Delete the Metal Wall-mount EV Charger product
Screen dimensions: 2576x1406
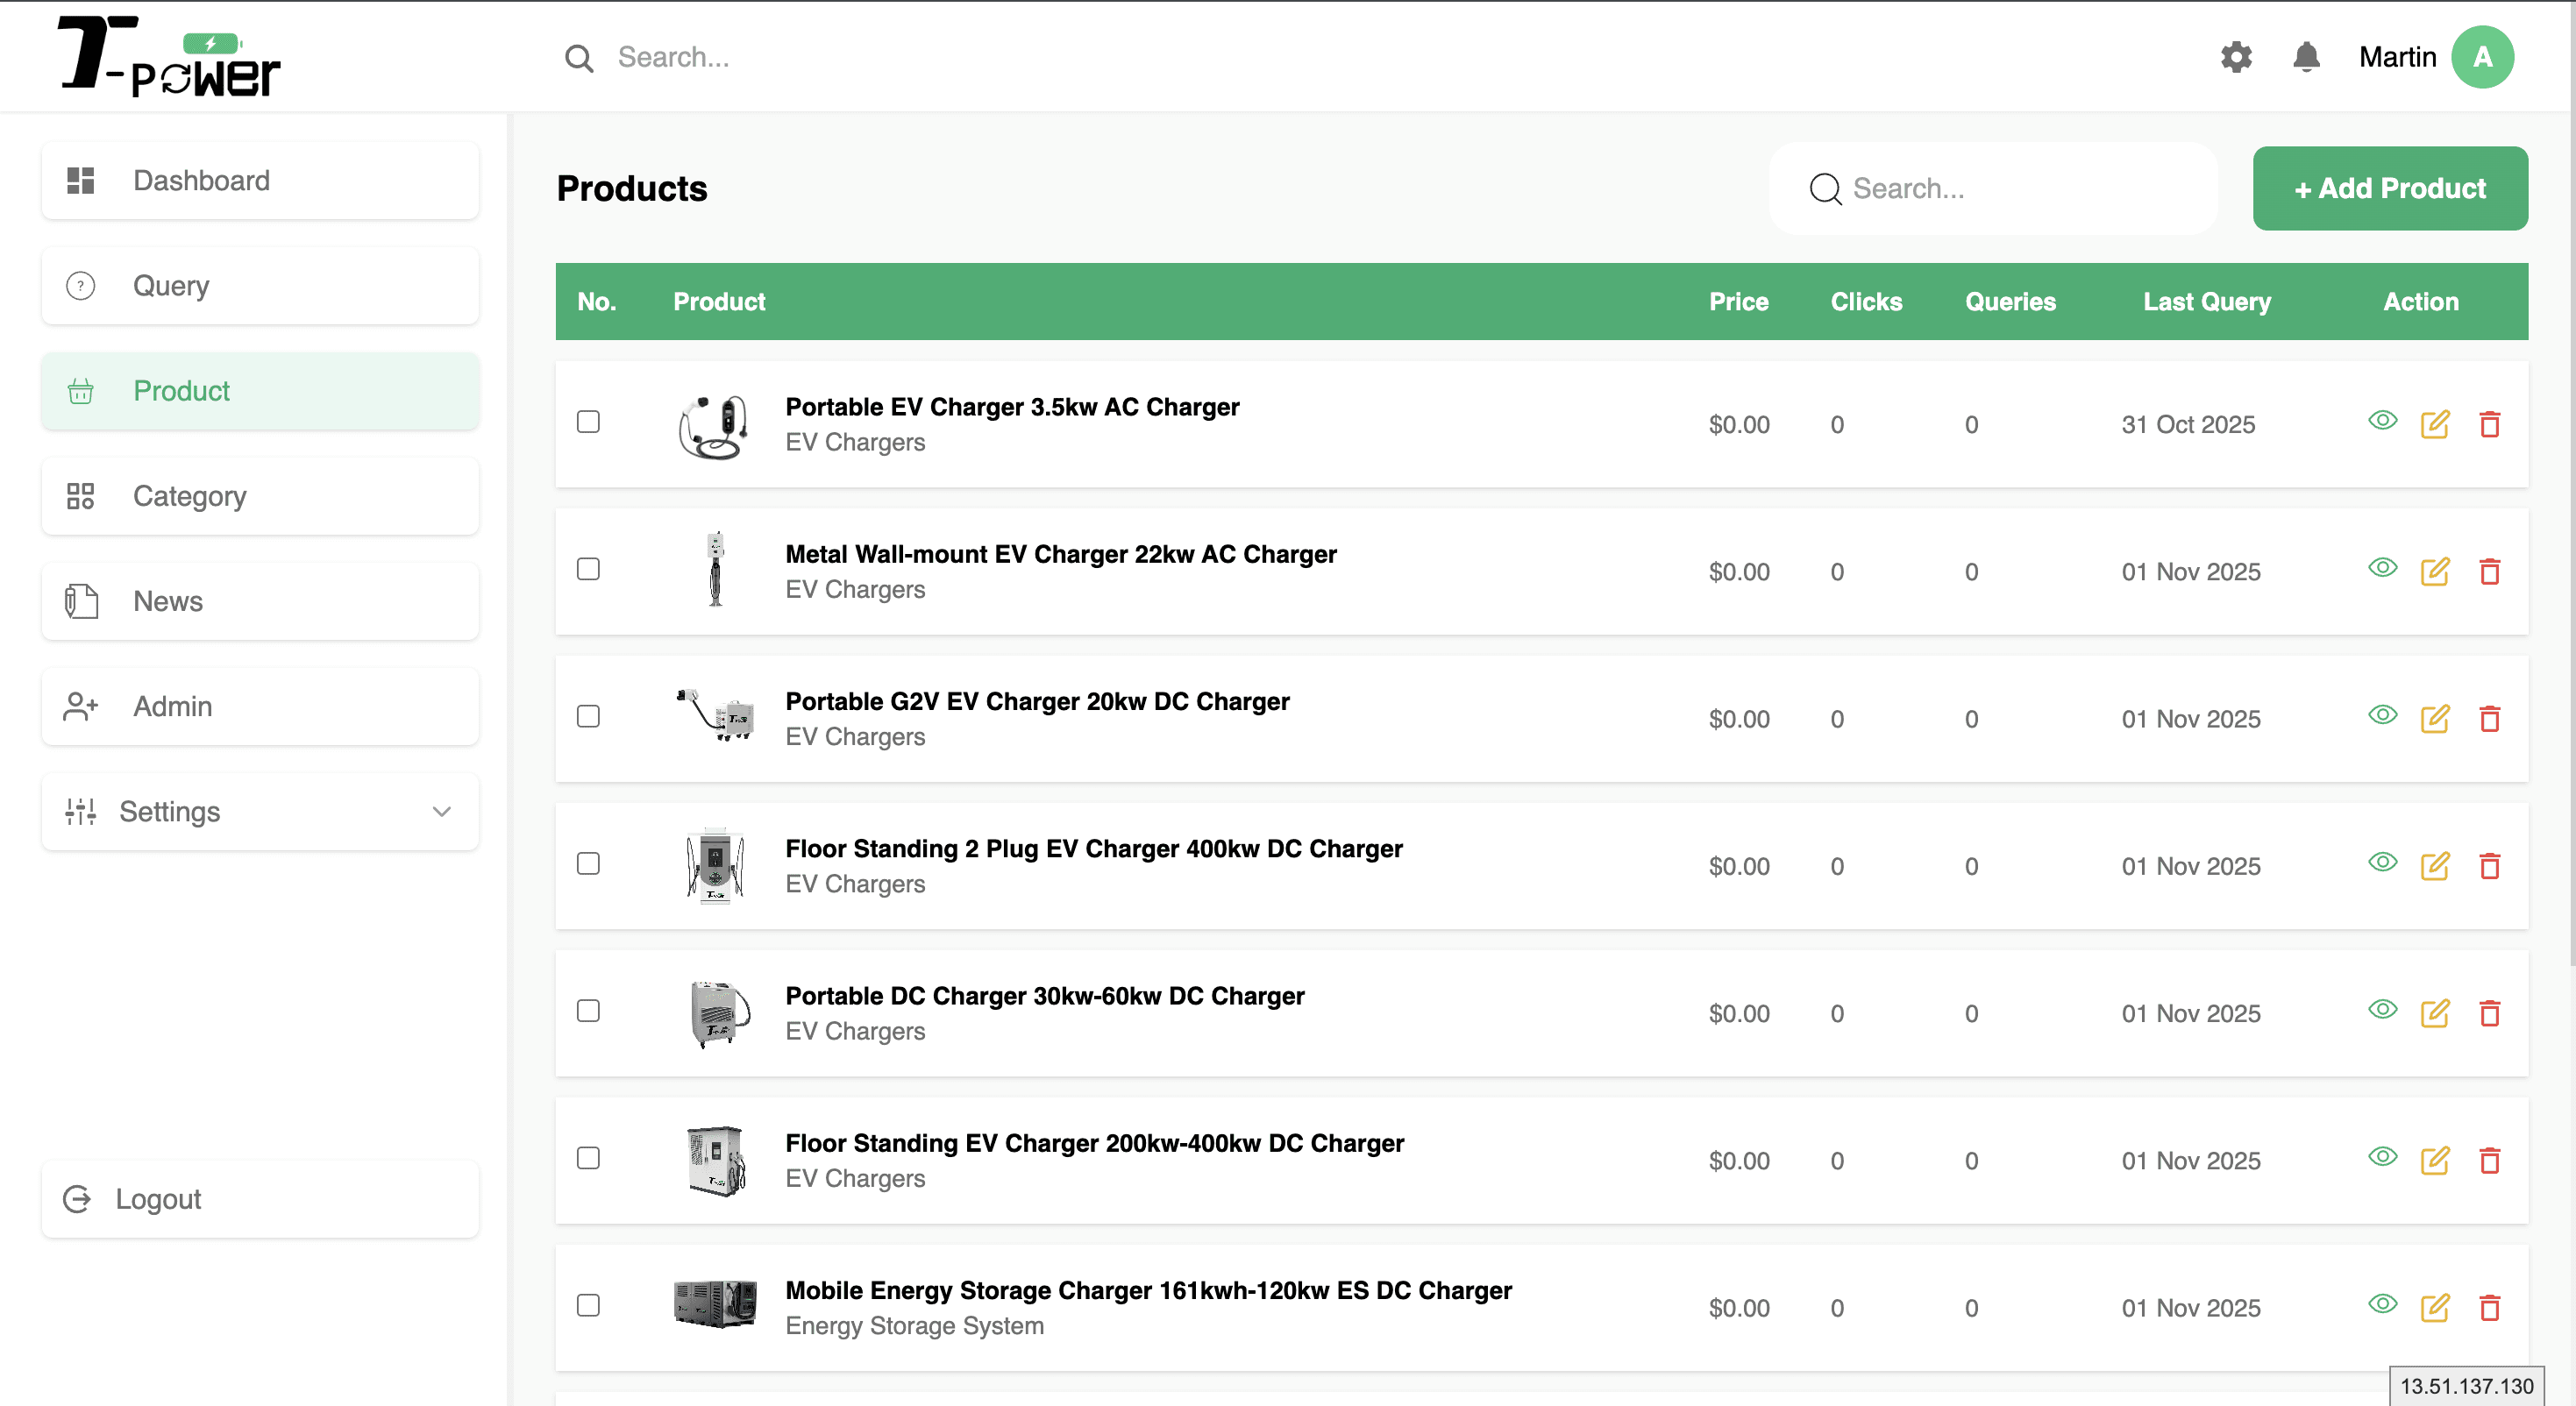[2489, 572]
